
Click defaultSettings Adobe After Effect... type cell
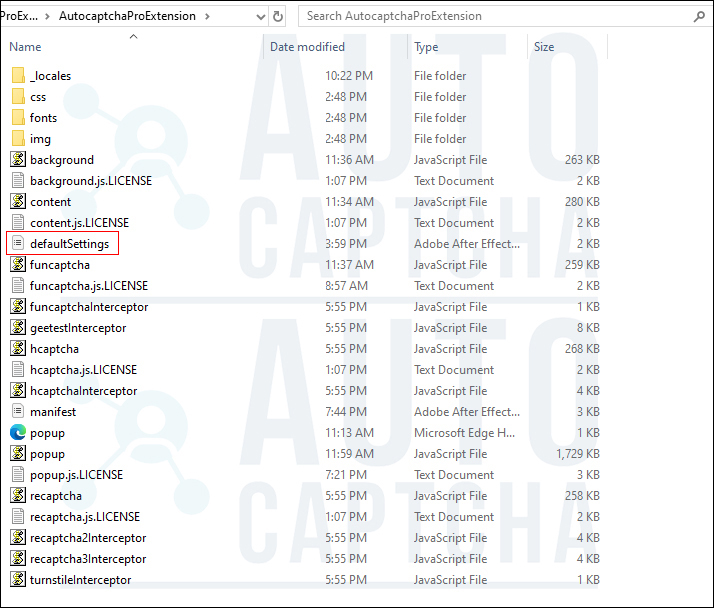click(467, 244)
